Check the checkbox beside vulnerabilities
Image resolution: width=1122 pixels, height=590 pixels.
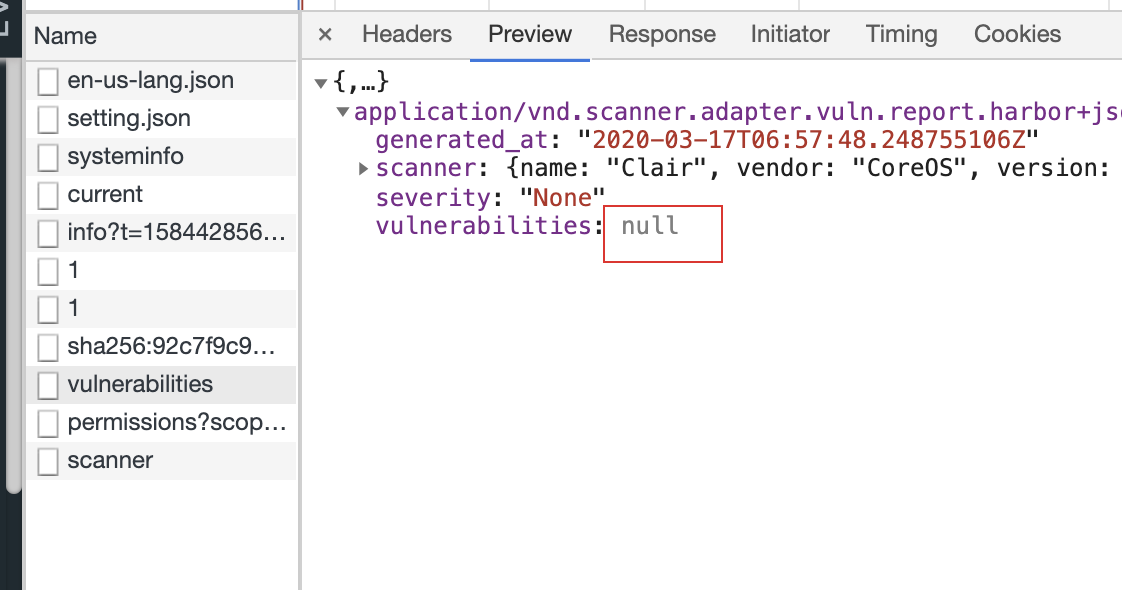point(46,384)
